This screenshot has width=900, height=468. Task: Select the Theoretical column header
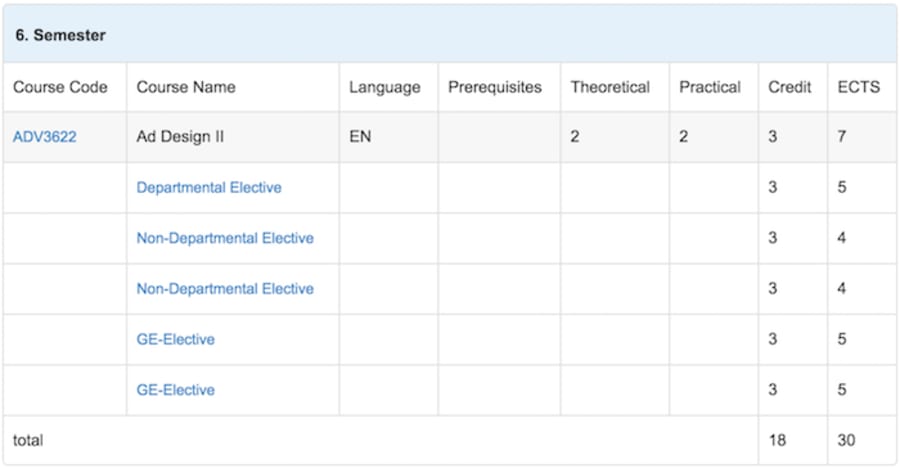(x=610, y=87)
